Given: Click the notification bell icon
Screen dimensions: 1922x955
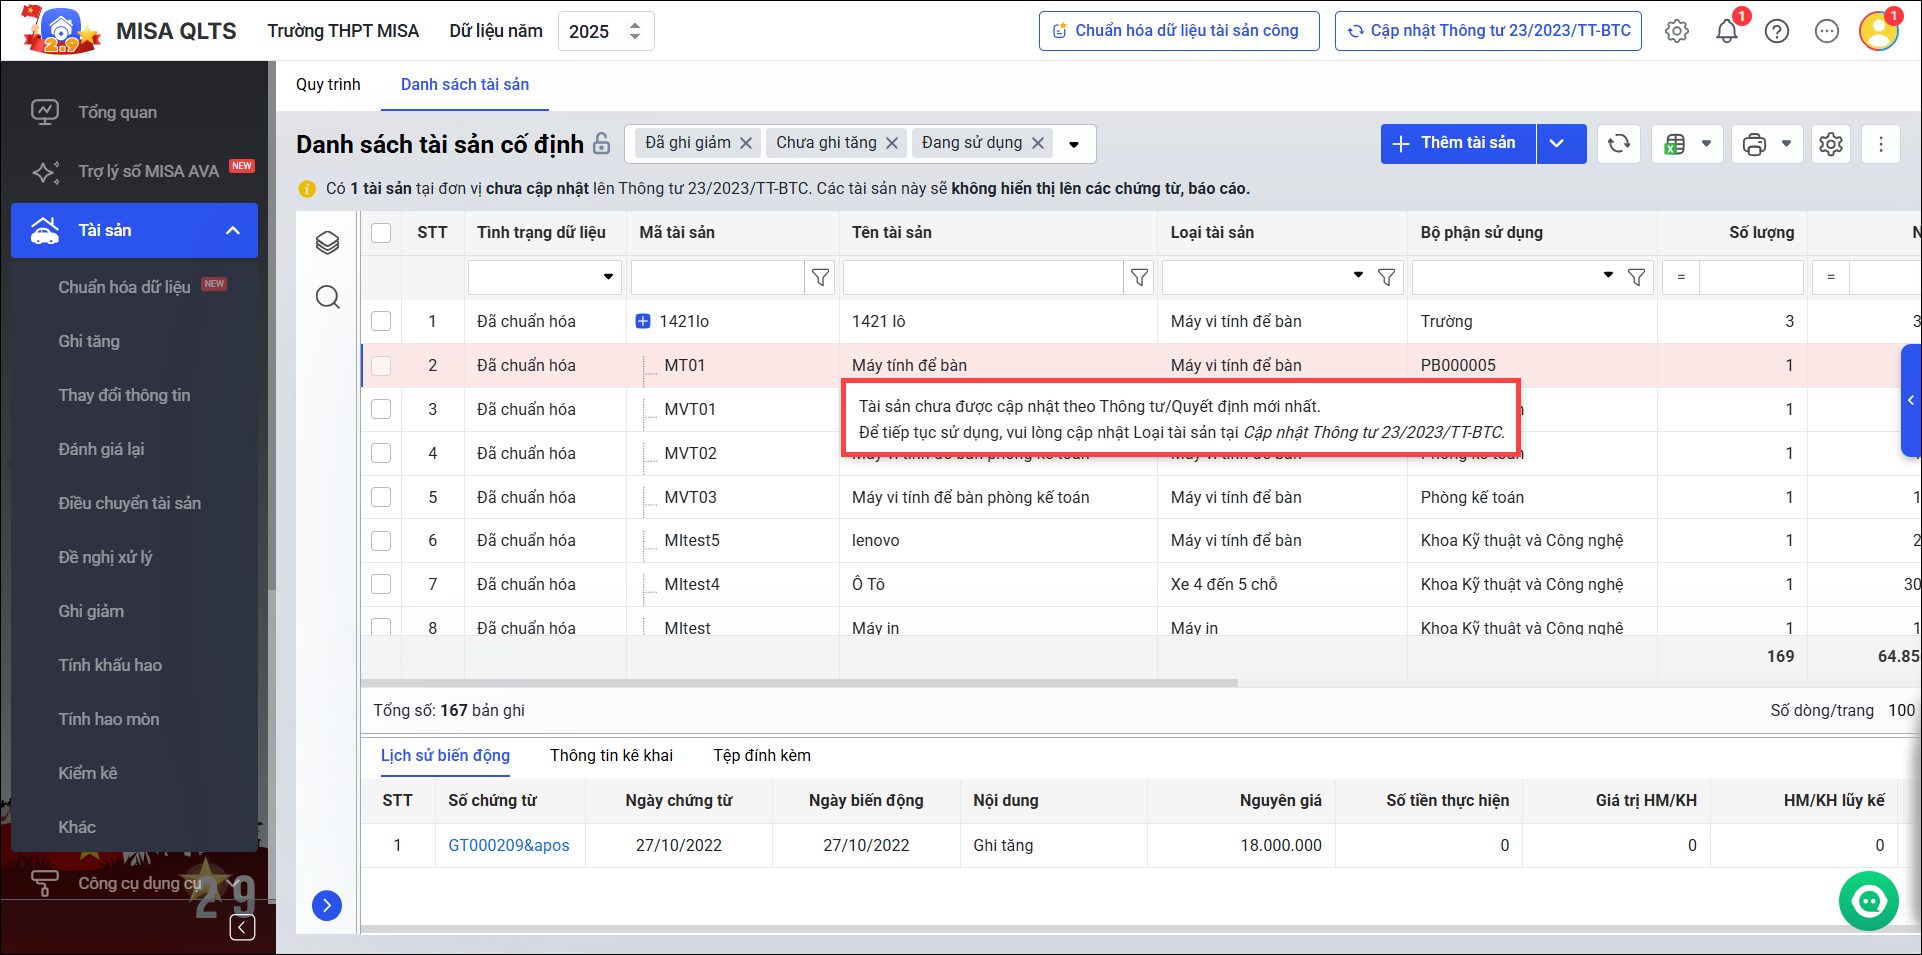Looking at the screenshot, I should pyautogui.click(x=1727, y=31).
